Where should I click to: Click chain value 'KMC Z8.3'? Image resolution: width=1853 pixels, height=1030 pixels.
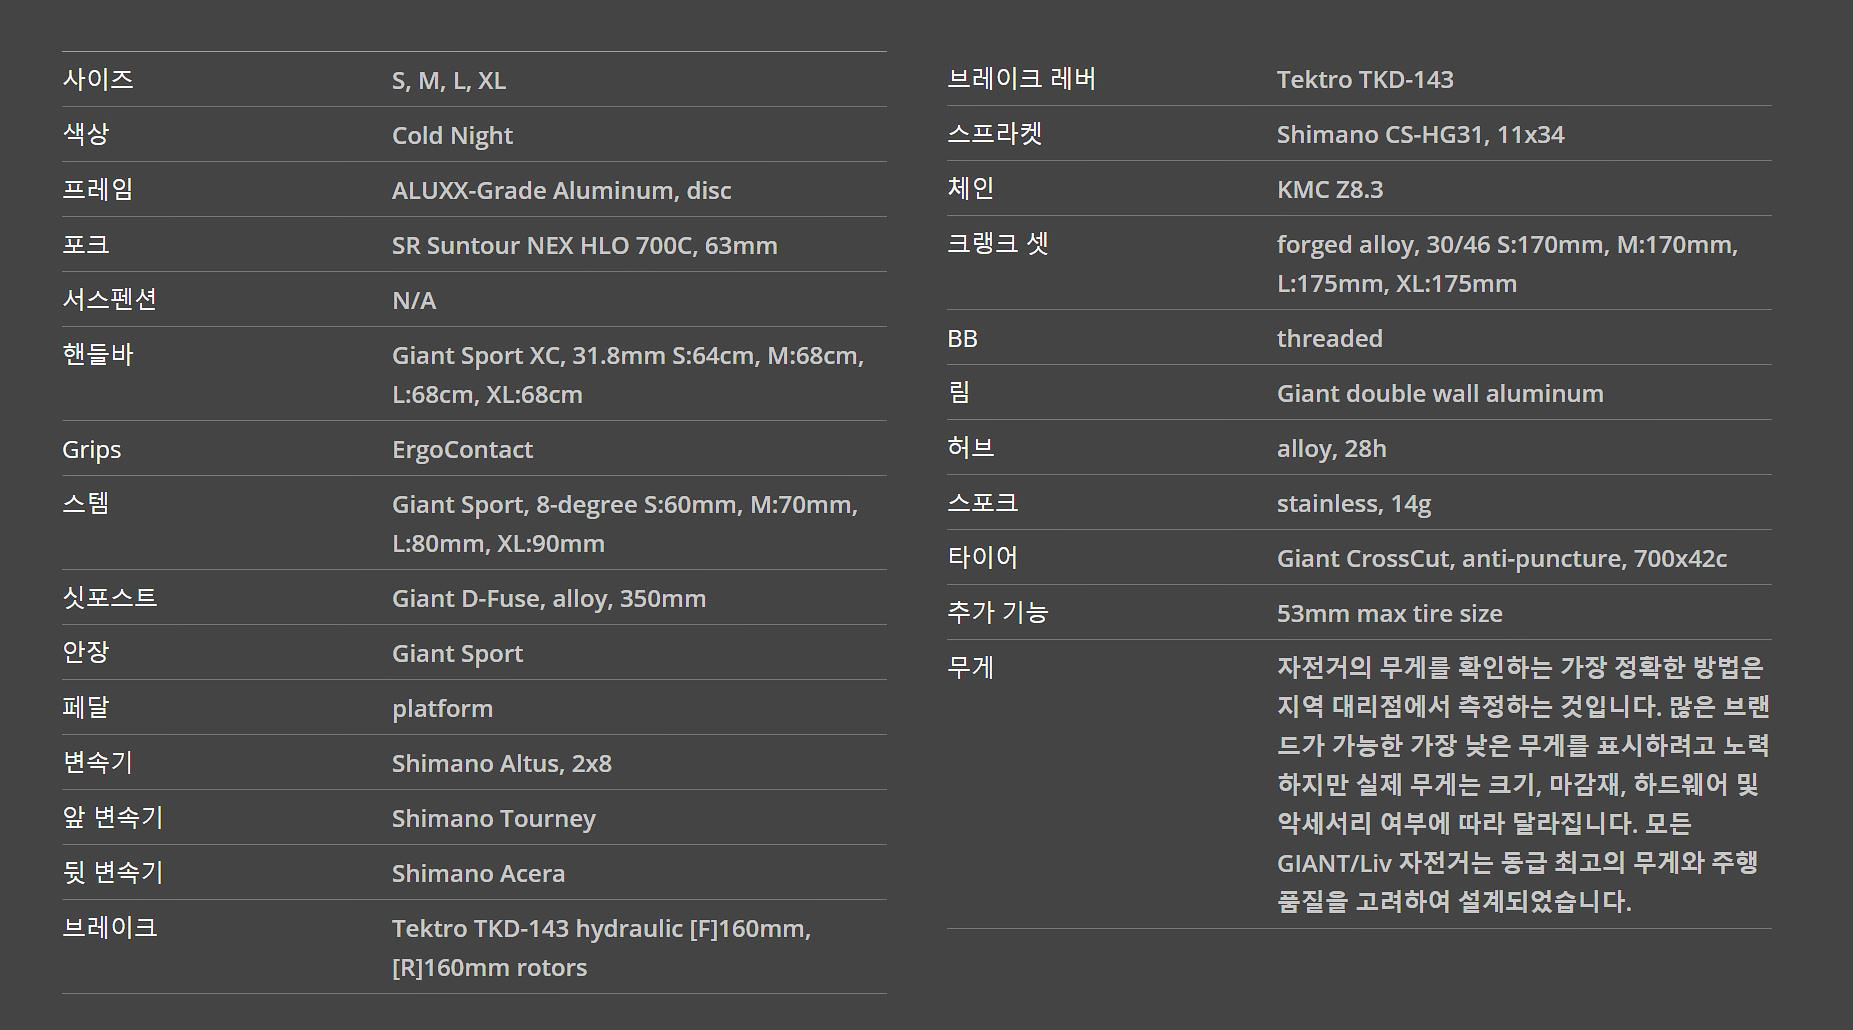(x=1330, y=190)
